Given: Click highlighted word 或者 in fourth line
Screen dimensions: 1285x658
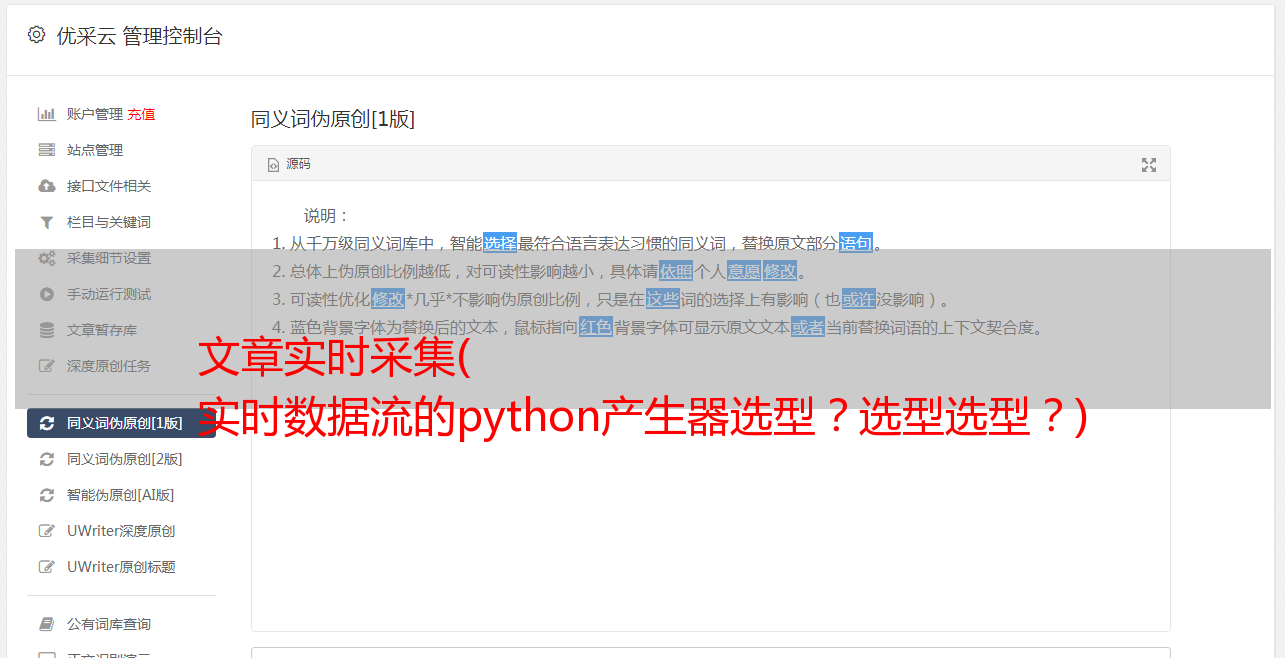Looking at the screenshot, I should 808,327.
